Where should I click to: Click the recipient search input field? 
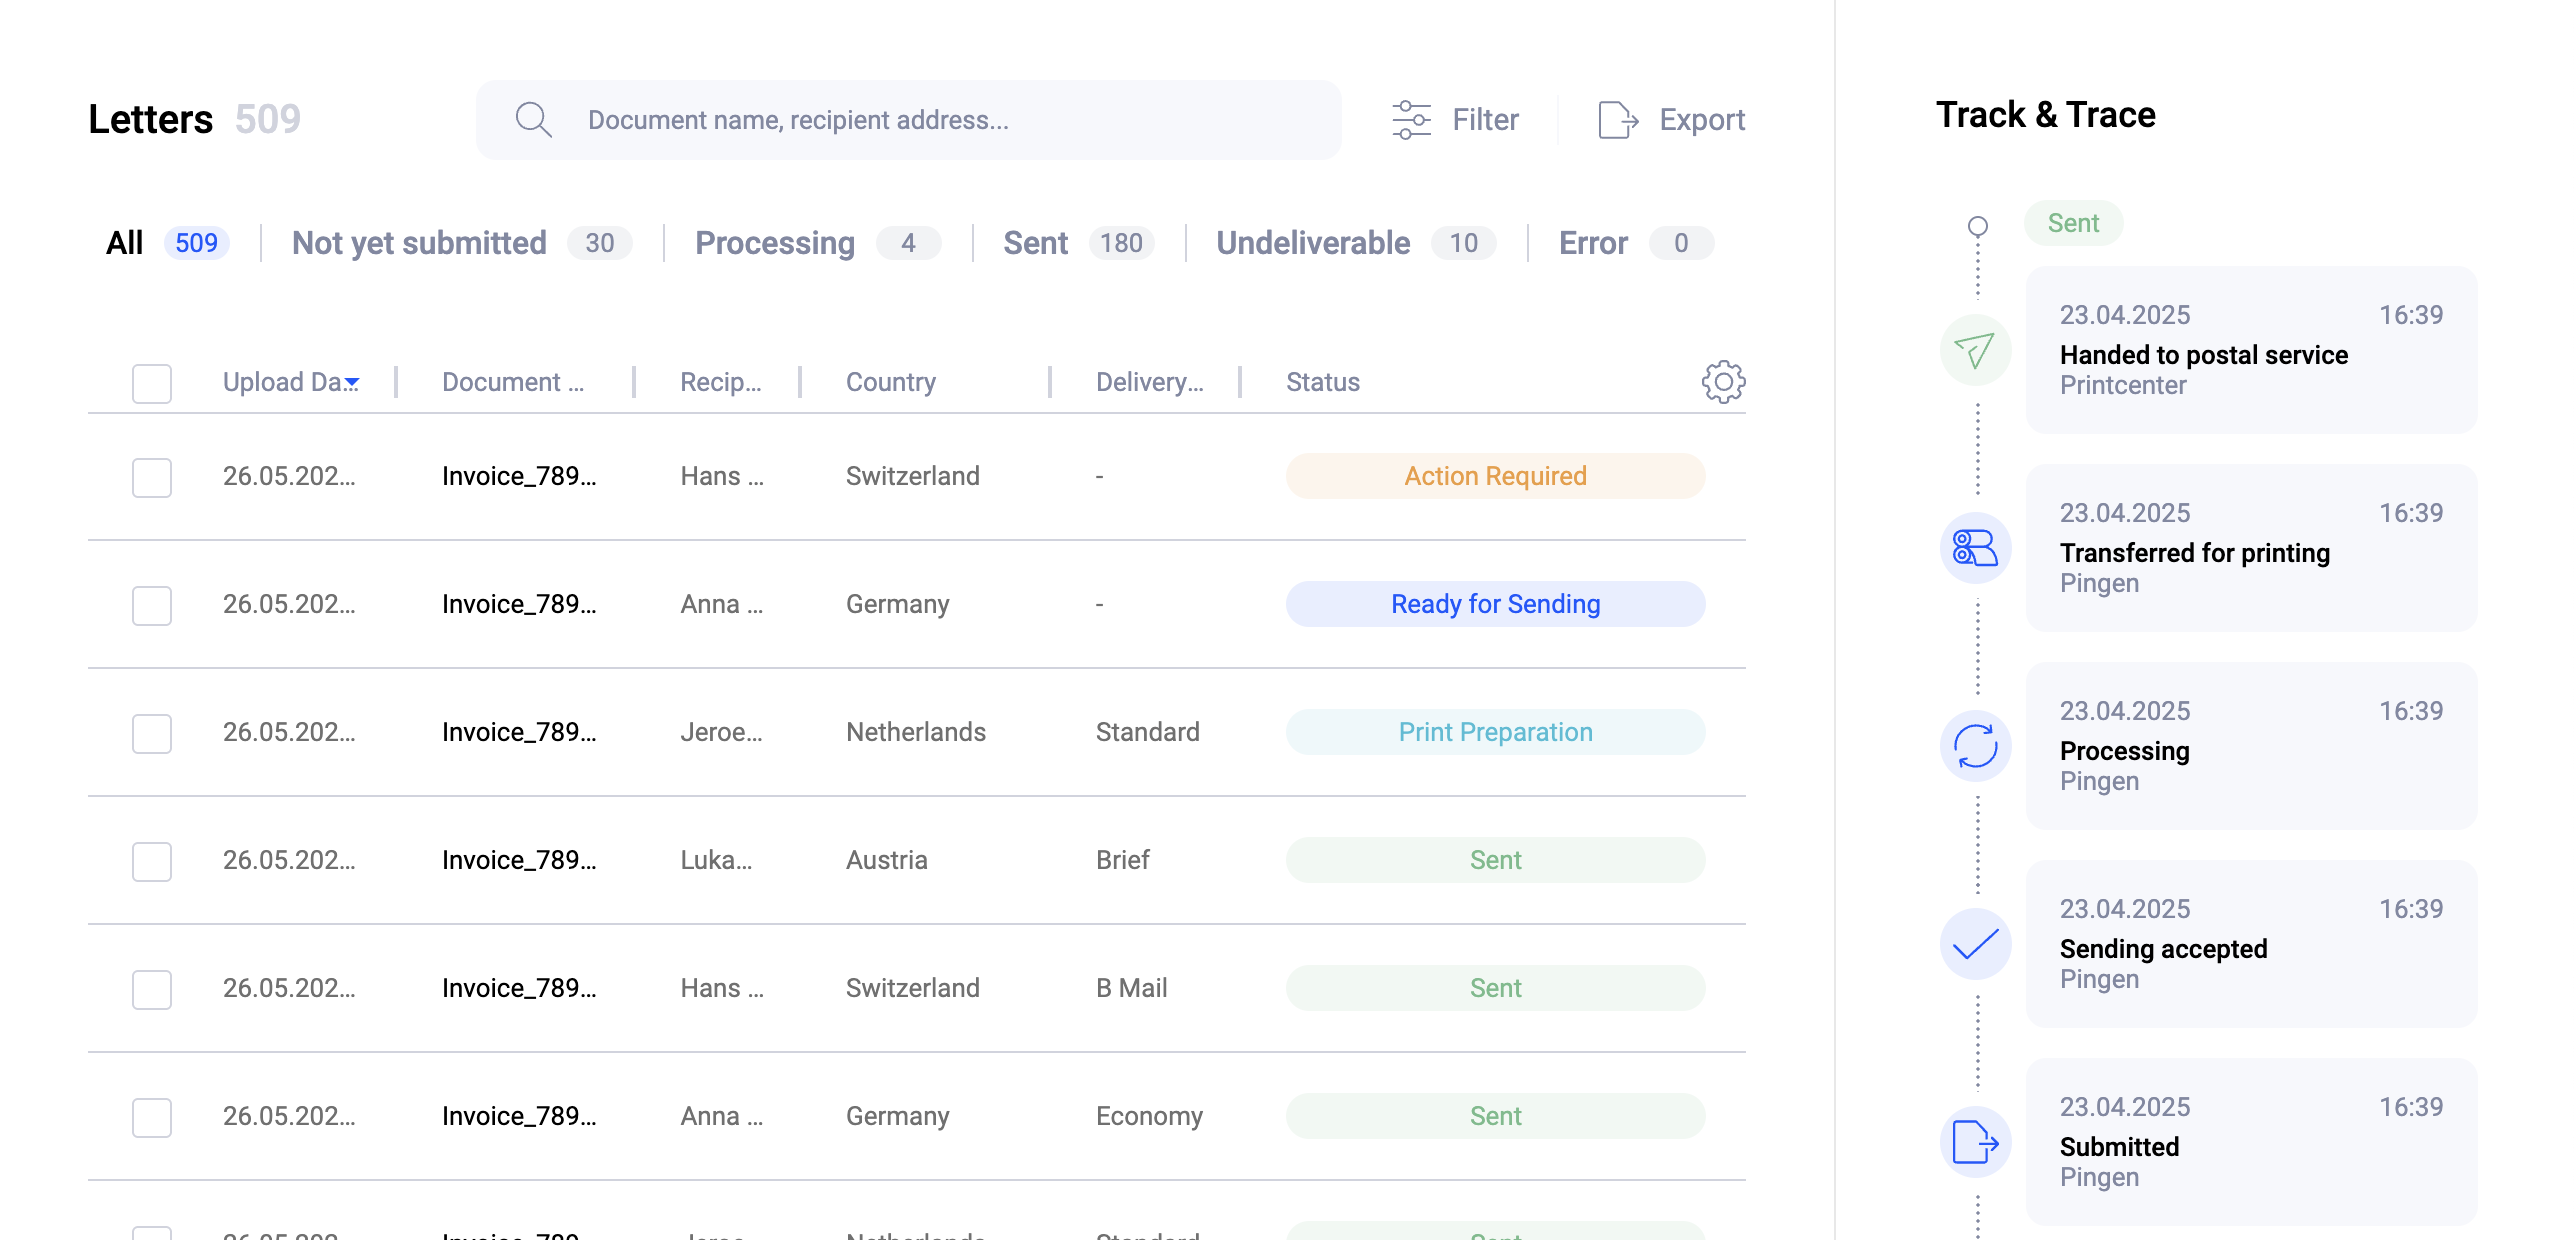click(x=910, y=119)
